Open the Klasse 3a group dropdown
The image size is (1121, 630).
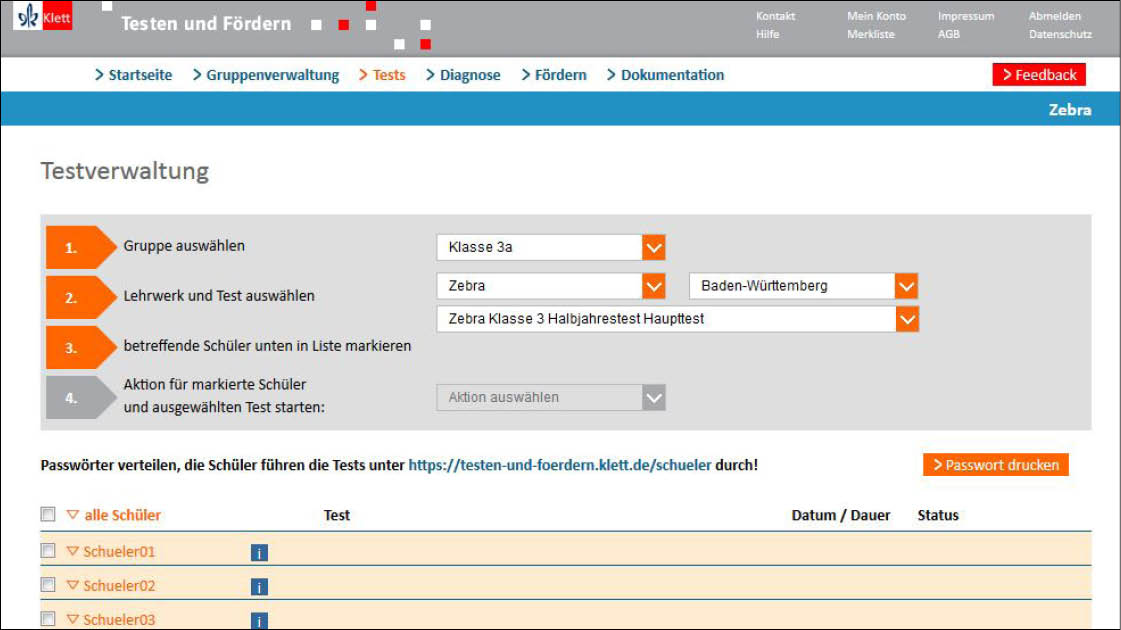coord(550,247)
